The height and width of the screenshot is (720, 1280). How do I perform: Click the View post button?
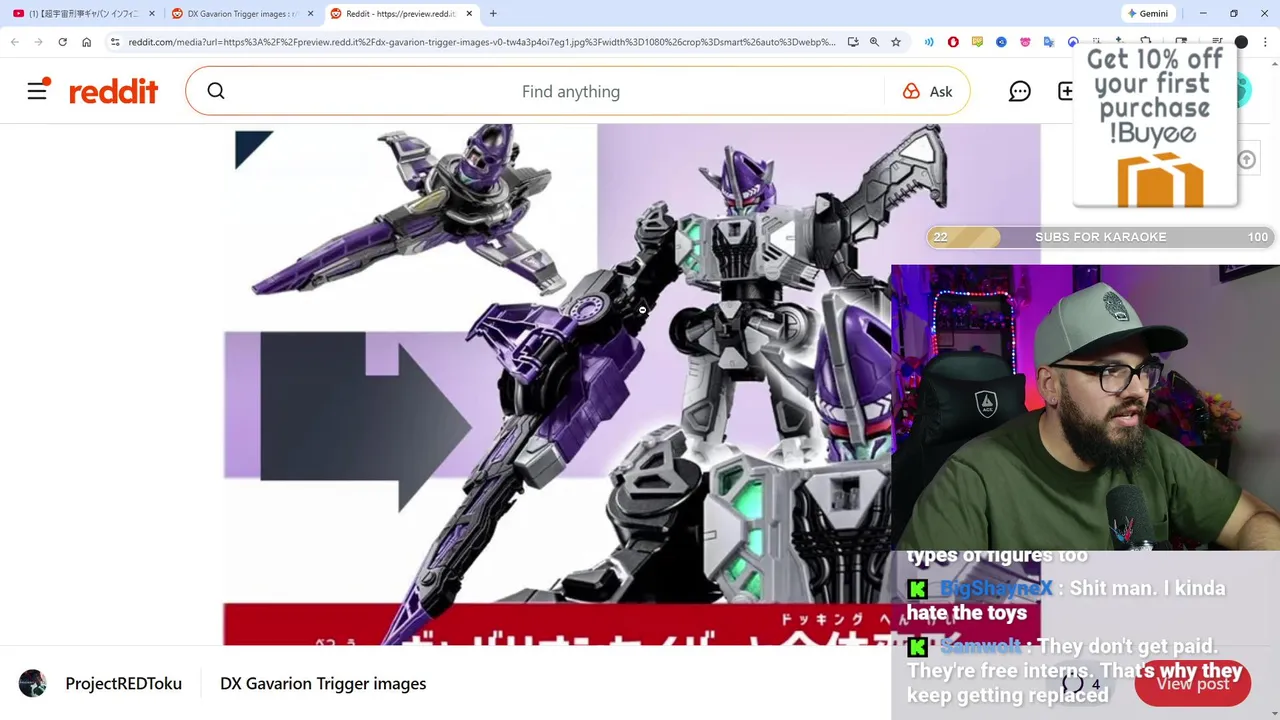pyautogui.click(x=1192, y=684)
